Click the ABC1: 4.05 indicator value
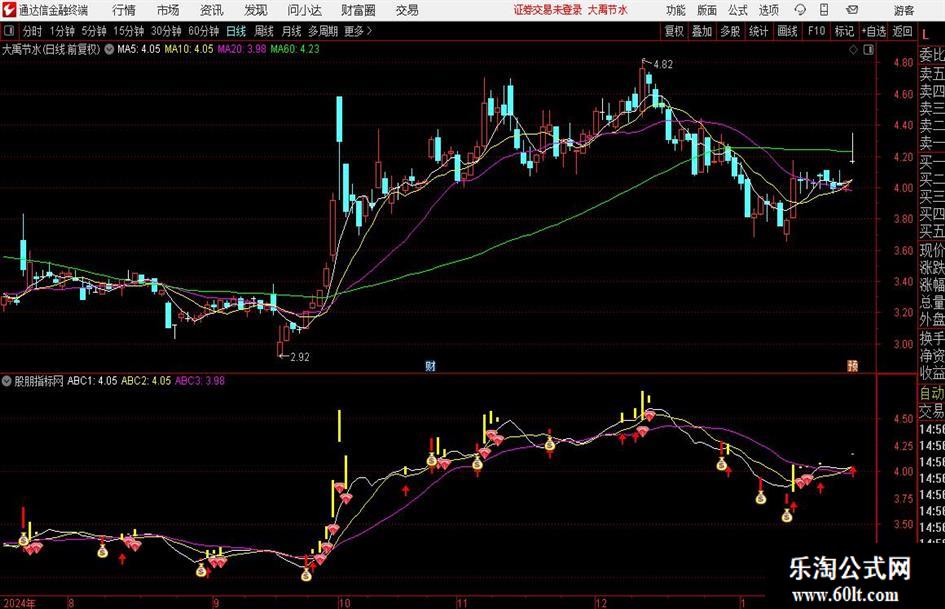This screenshot has height=609, width=945. click(92, 381)
